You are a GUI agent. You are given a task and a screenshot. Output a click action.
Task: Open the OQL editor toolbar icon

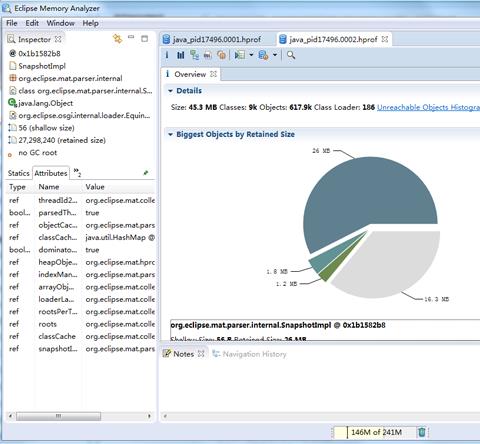pyautogui.click(x=208, y=55)
